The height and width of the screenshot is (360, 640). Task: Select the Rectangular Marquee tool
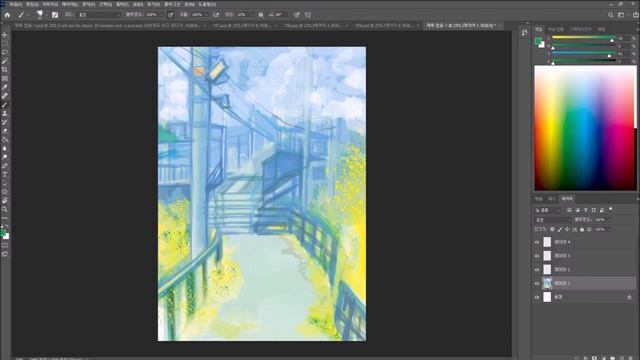[4, 44]
